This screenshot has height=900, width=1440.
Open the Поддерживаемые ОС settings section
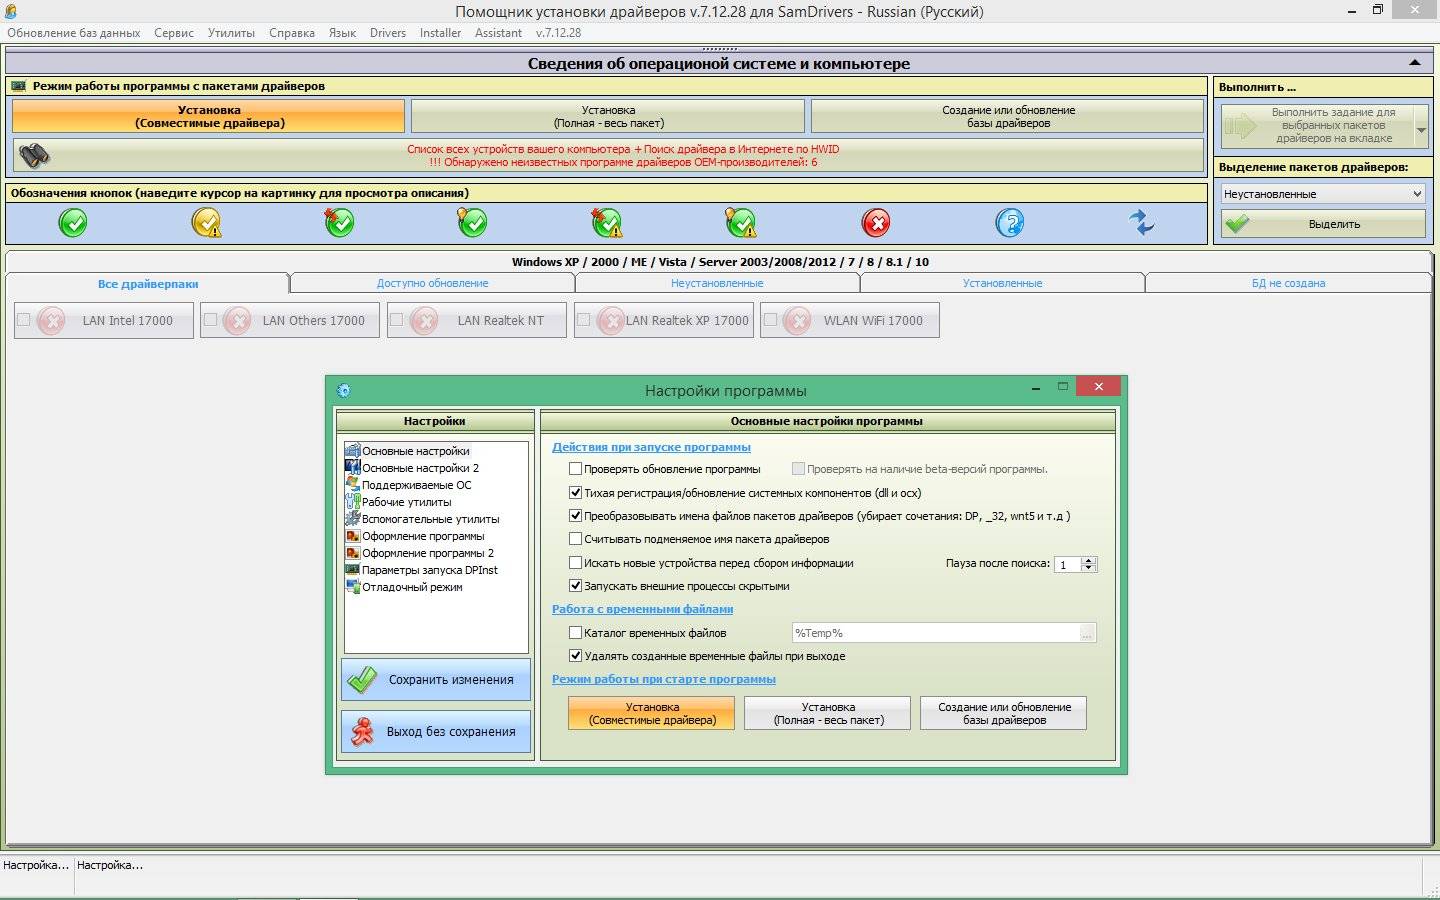[416, 485]
